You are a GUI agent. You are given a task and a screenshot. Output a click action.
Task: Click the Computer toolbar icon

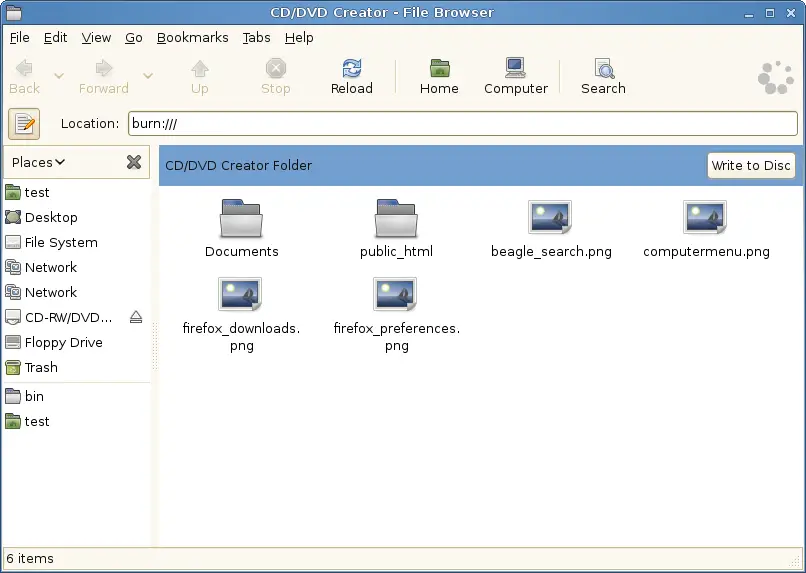pos(515,76)
